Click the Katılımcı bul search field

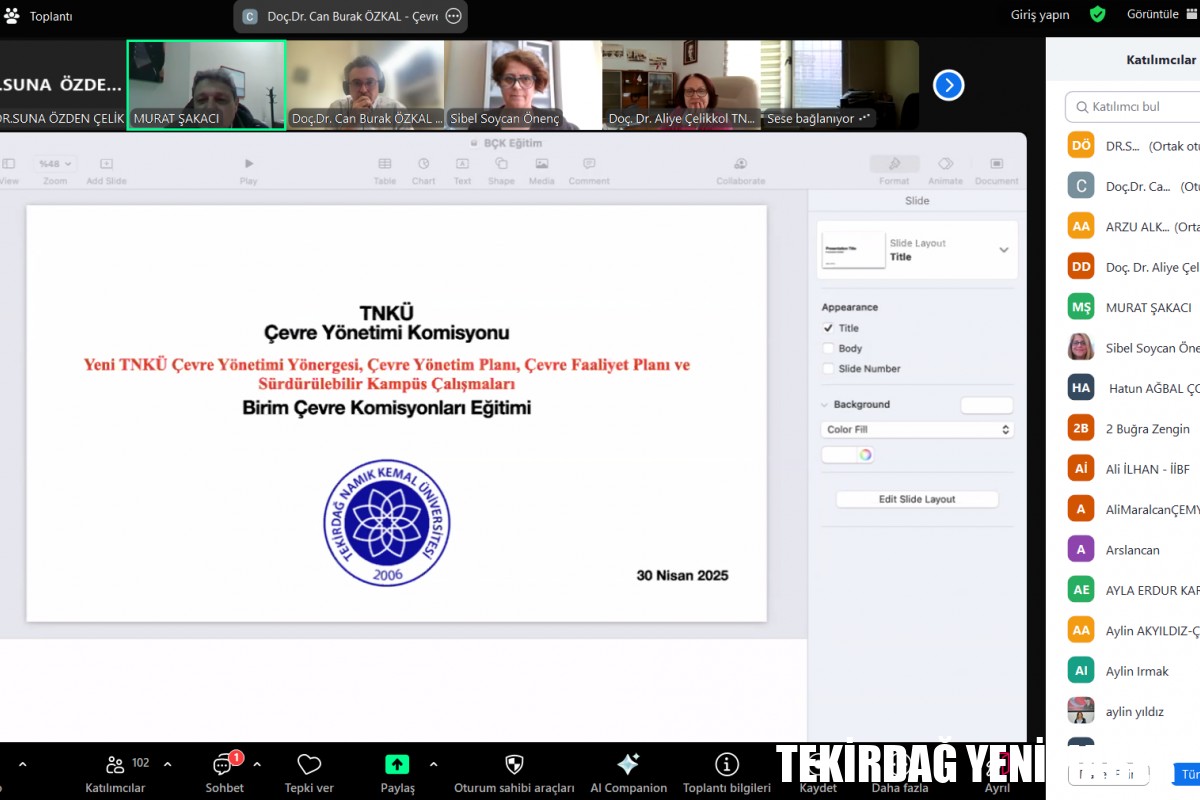point(1133,106)
